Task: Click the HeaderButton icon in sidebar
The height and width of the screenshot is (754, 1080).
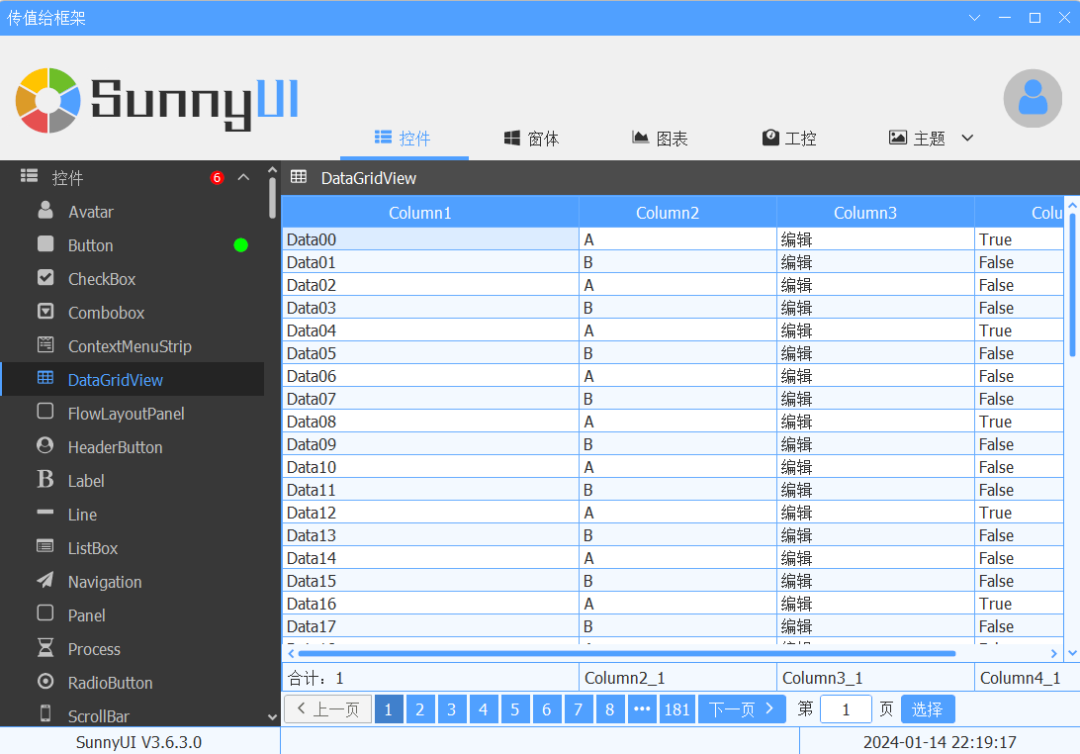Action: tap(45, 446)
